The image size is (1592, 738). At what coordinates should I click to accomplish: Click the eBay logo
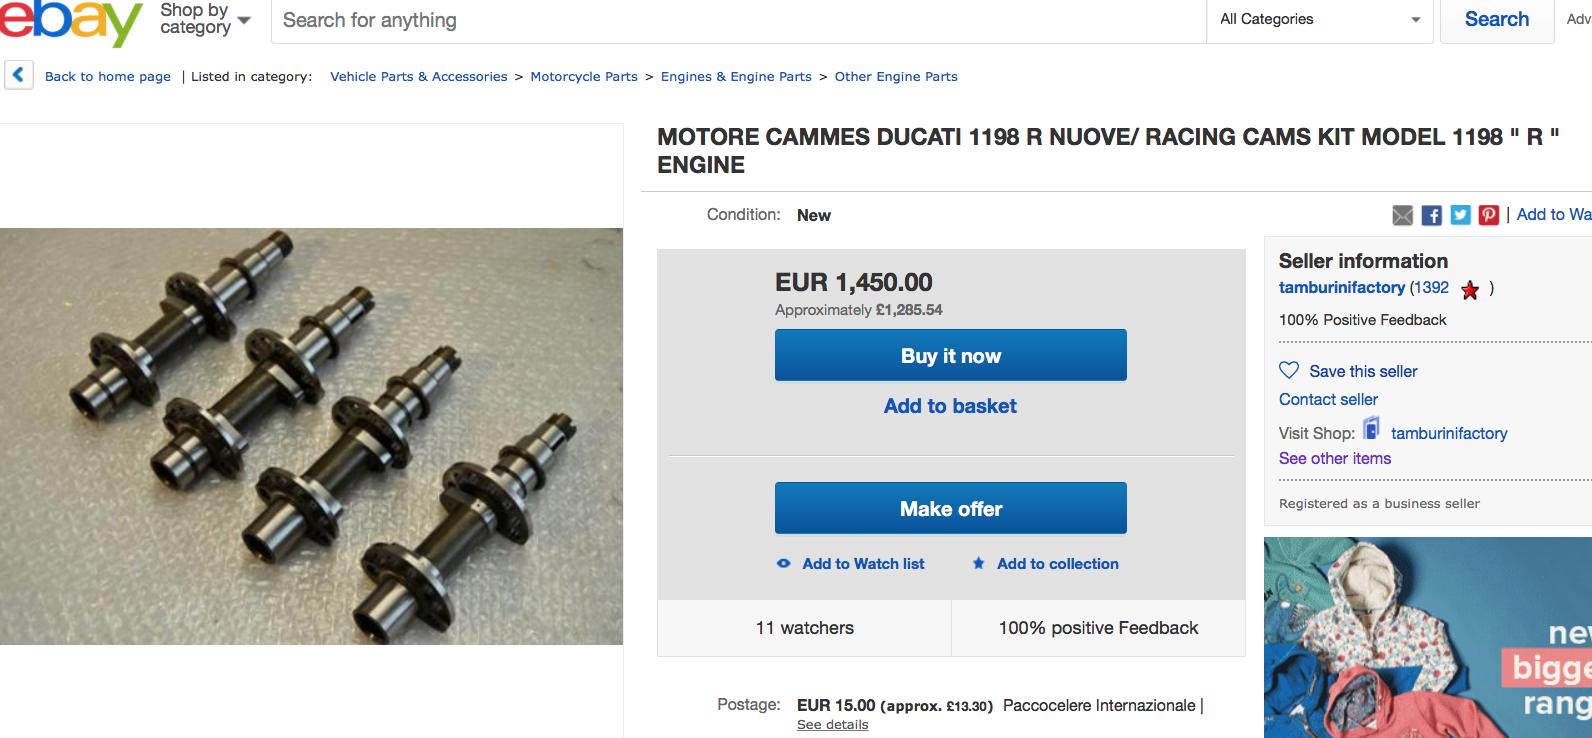tap(70, 22)
